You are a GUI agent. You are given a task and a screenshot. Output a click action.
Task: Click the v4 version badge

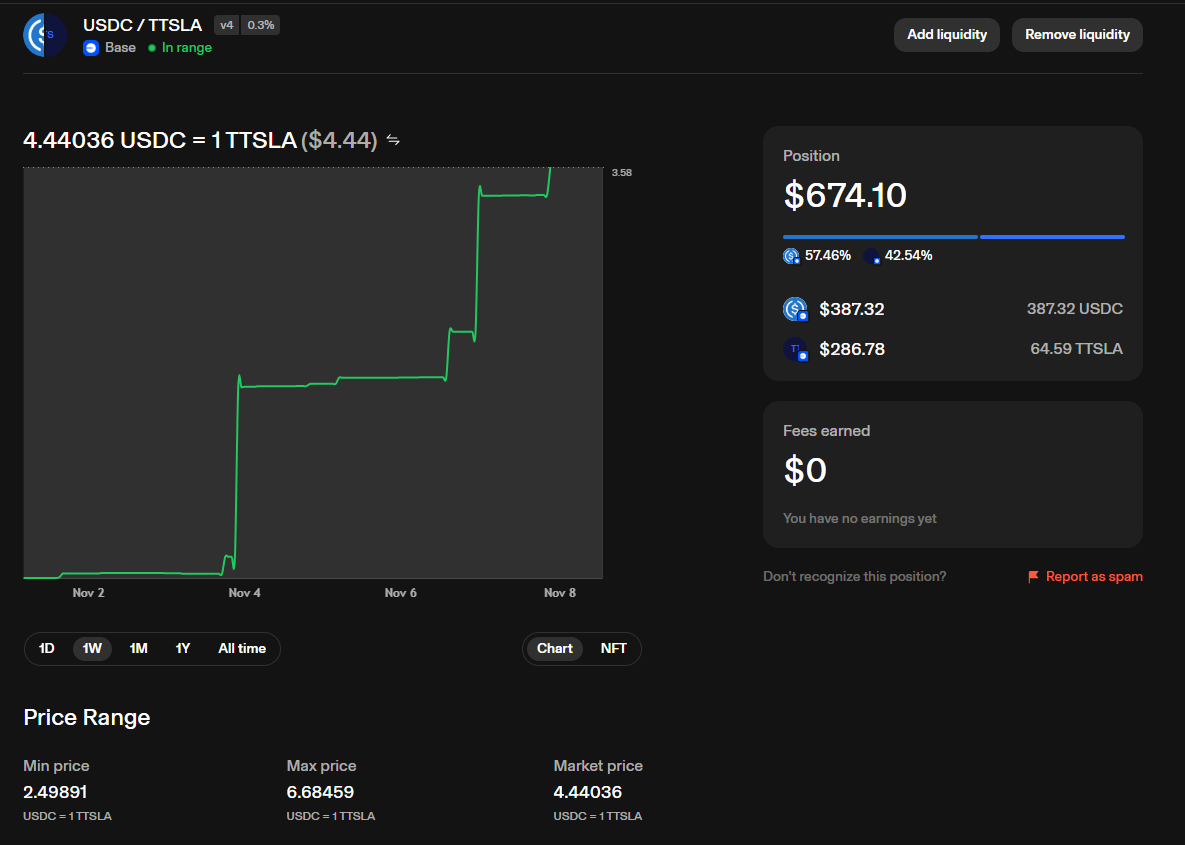tap(227, 25)
